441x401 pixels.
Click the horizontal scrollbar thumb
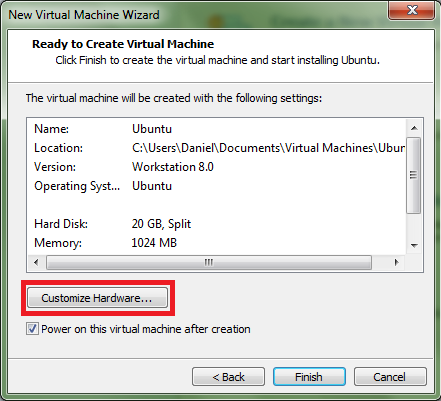coord(209,262)
